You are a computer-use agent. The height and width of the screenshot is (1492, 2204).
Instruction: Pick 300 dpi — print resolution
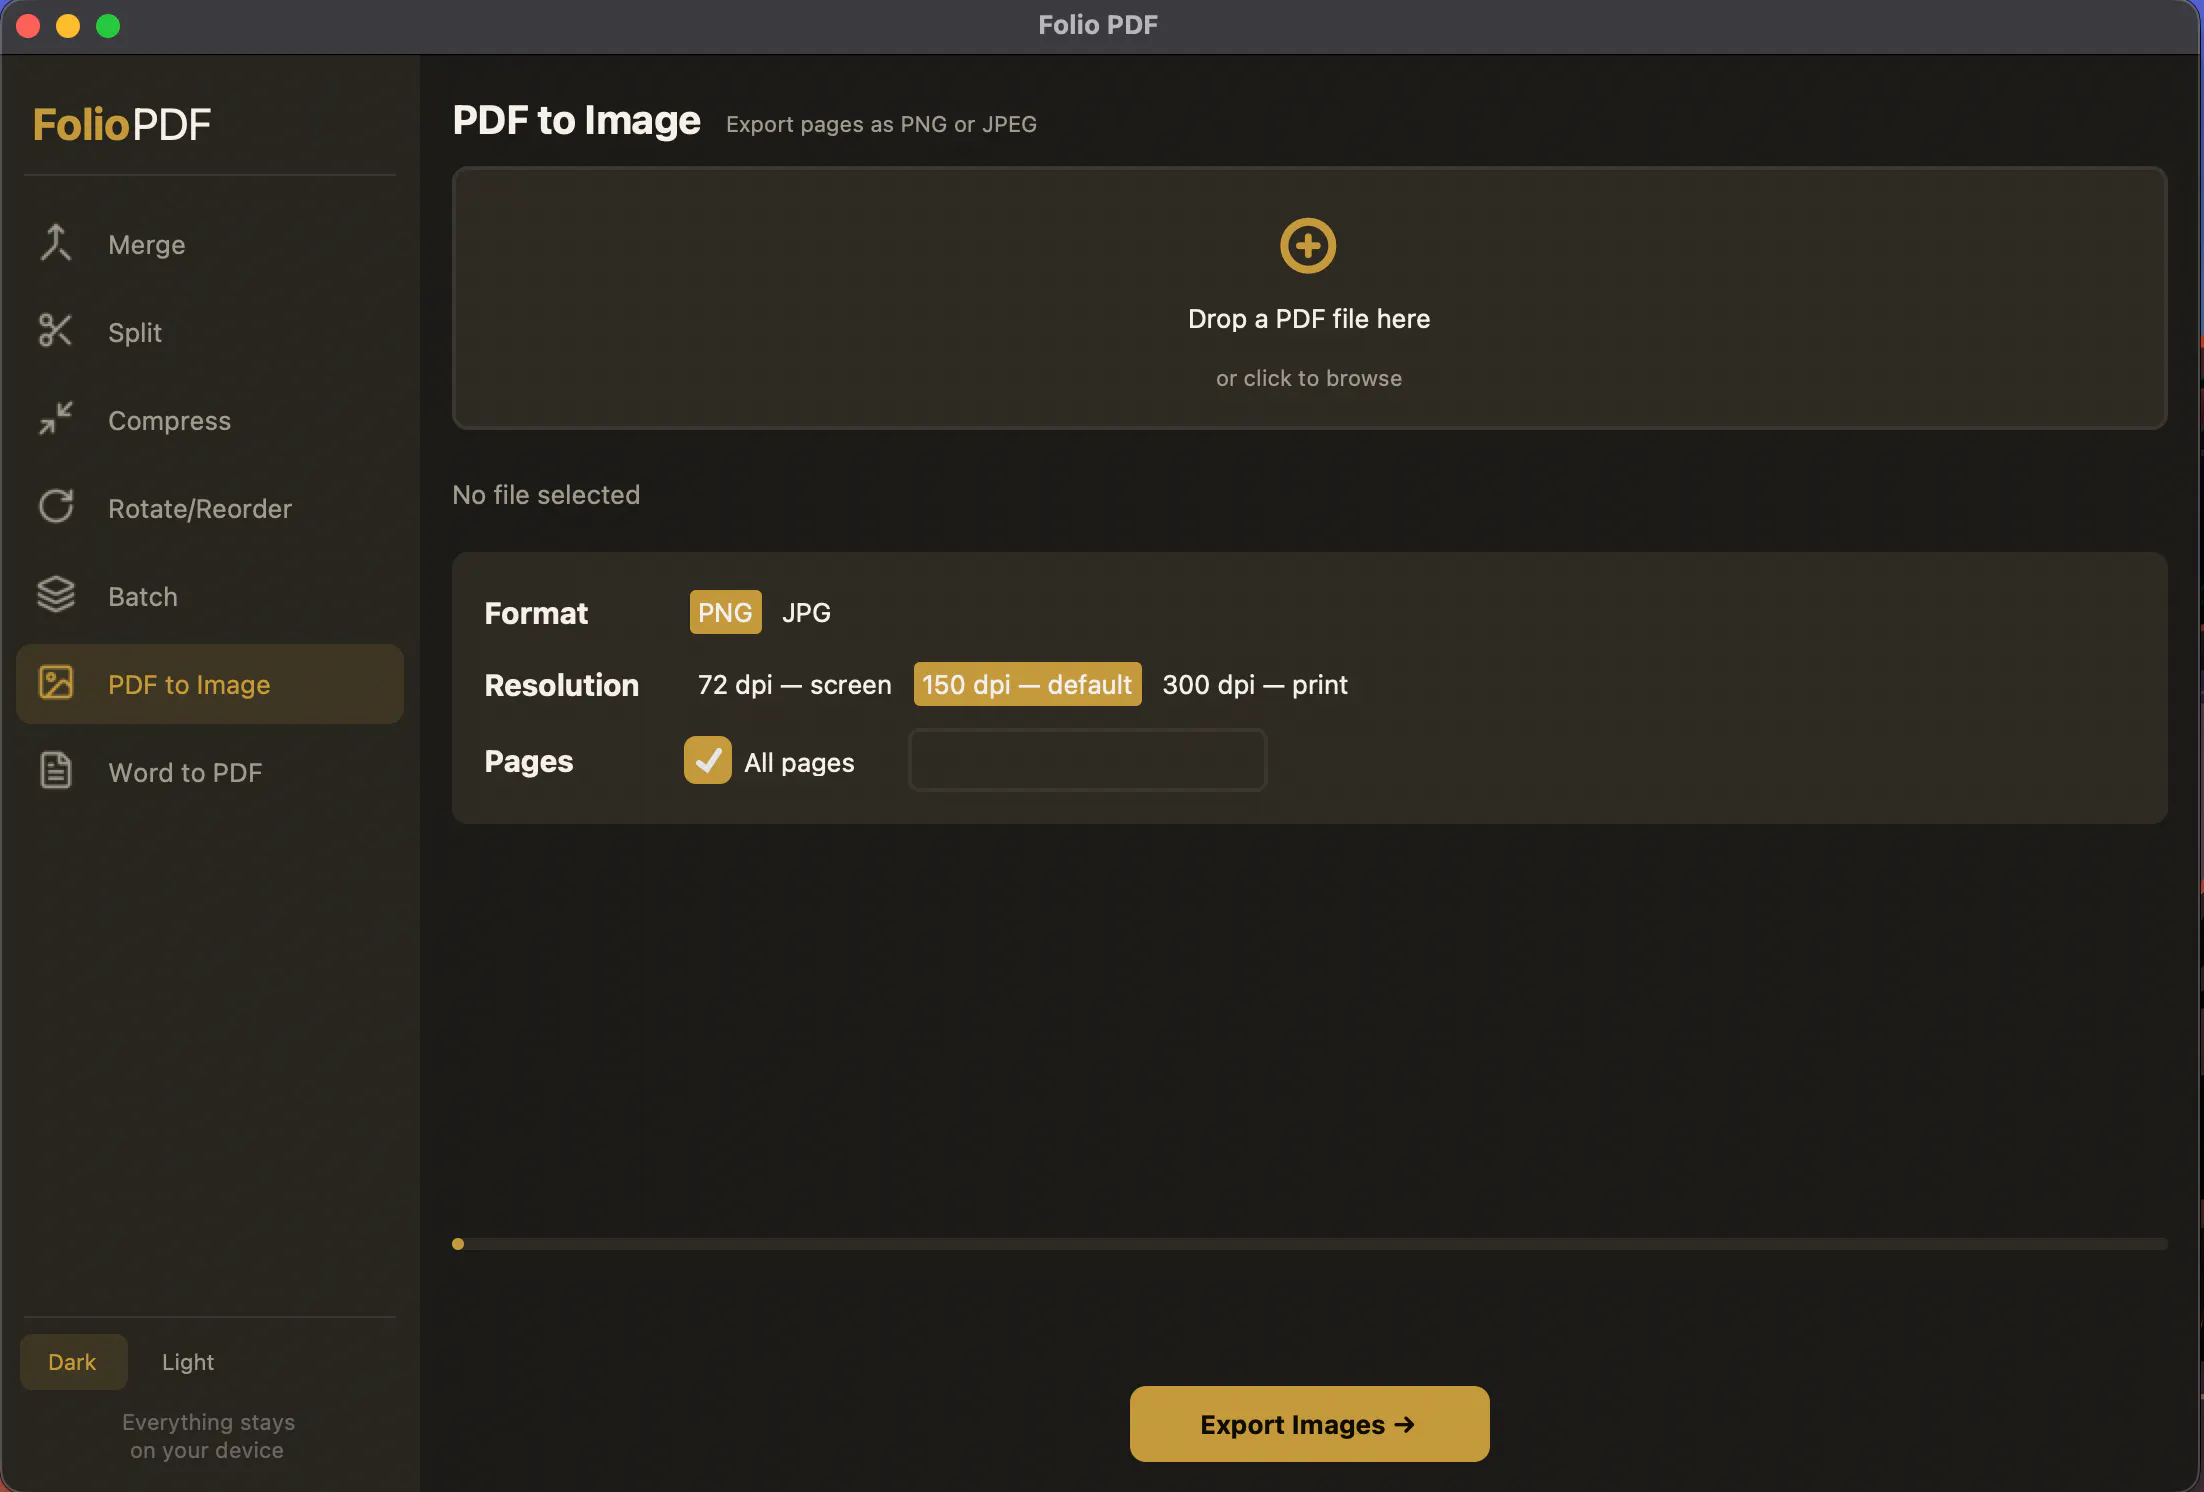pyautogui.click(x=1255, y=685)
